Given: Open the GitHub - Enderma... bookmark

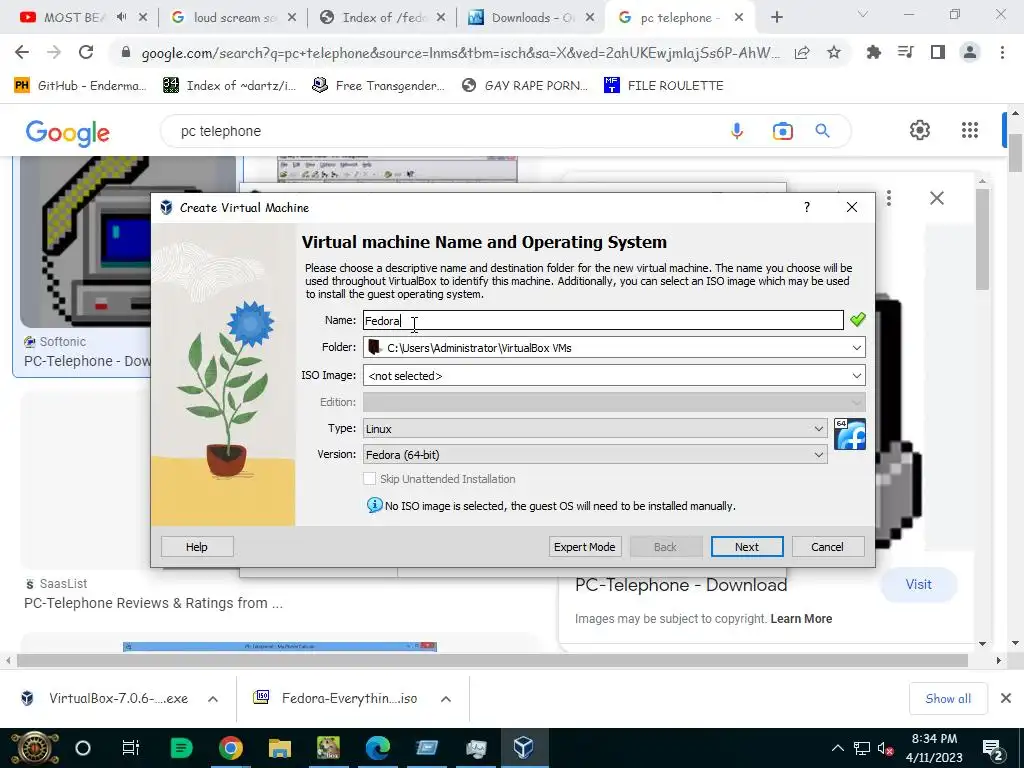Looking at the screenshot, I should tap(80, 86).
